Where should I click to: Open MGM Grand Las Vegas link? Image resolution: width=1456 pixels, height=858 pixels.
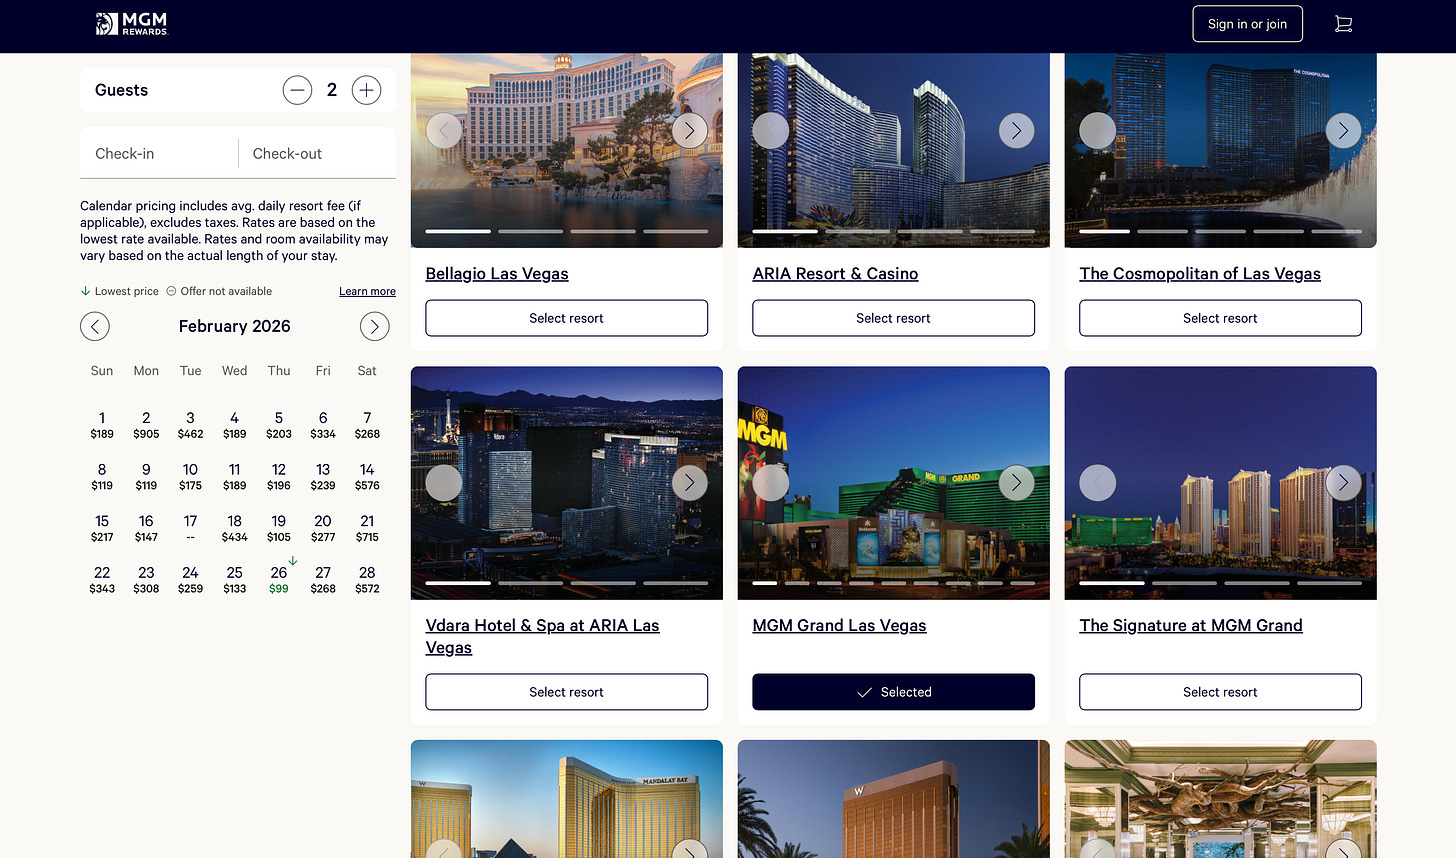pyautogui.click(x=839, y=626)
